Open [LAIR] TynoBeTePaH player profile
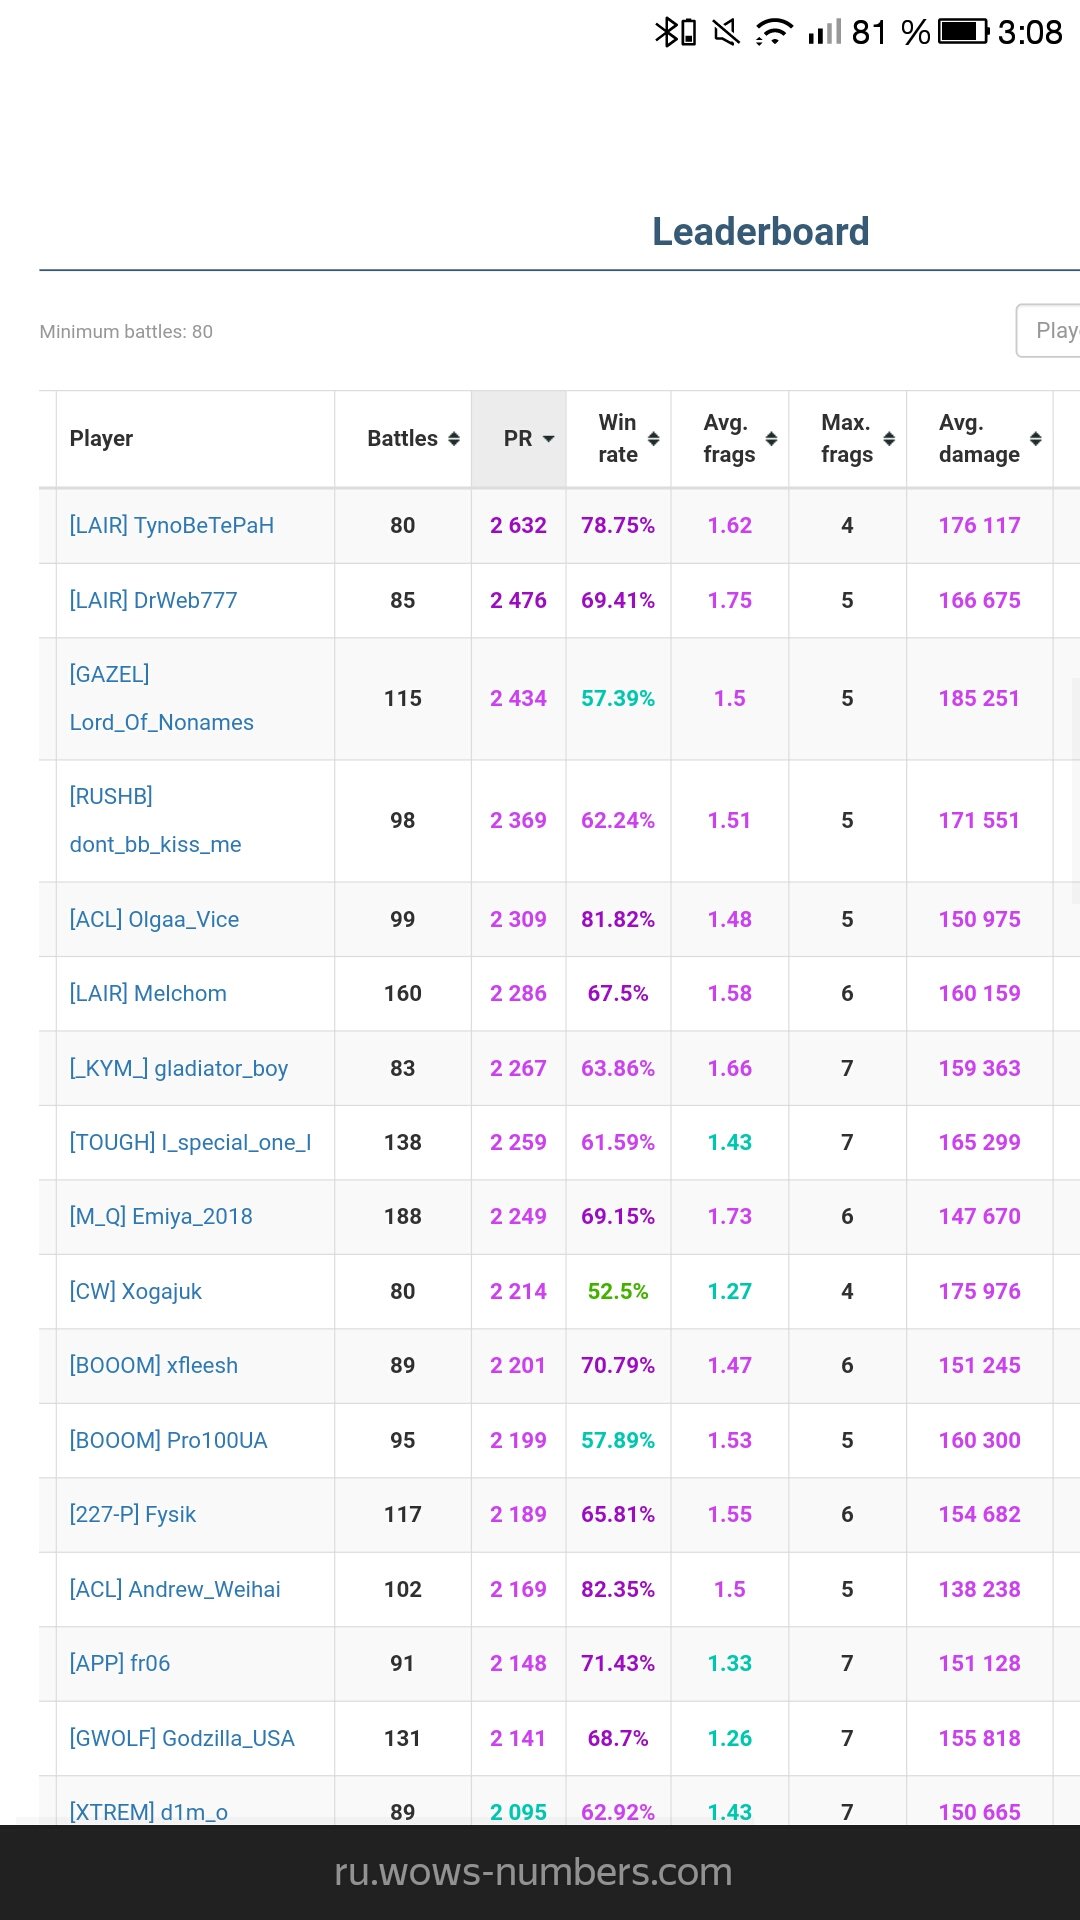 172,526
